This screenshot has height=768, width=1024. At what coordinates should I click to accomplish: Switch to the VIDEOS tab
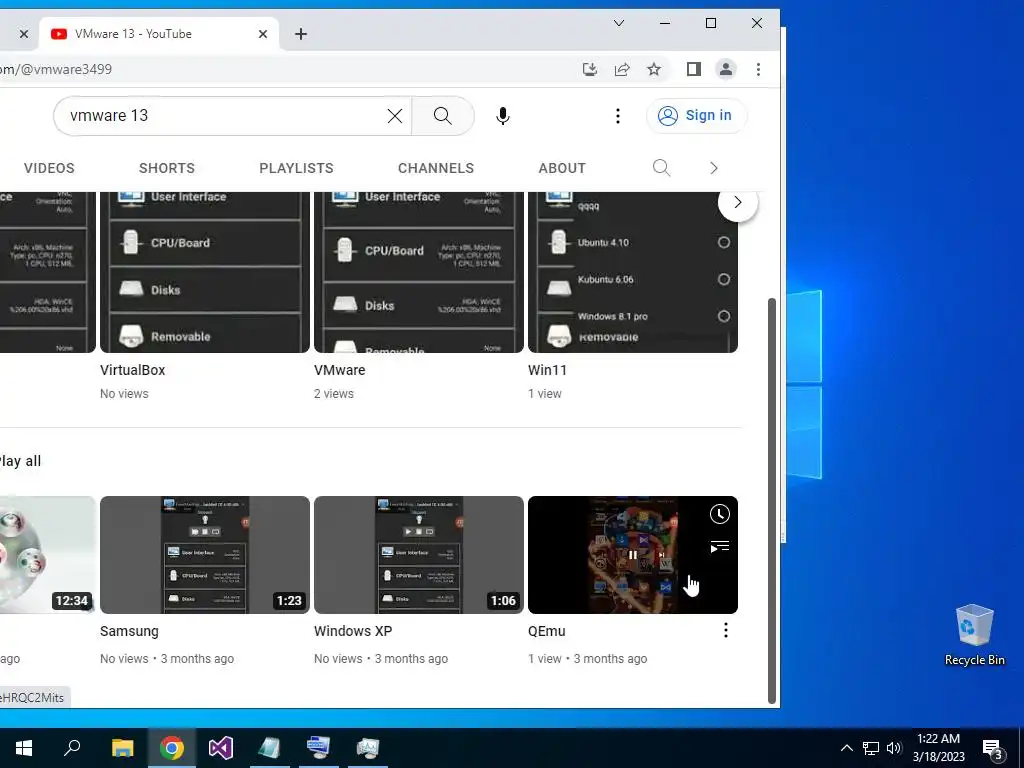[x=49, y=168]
